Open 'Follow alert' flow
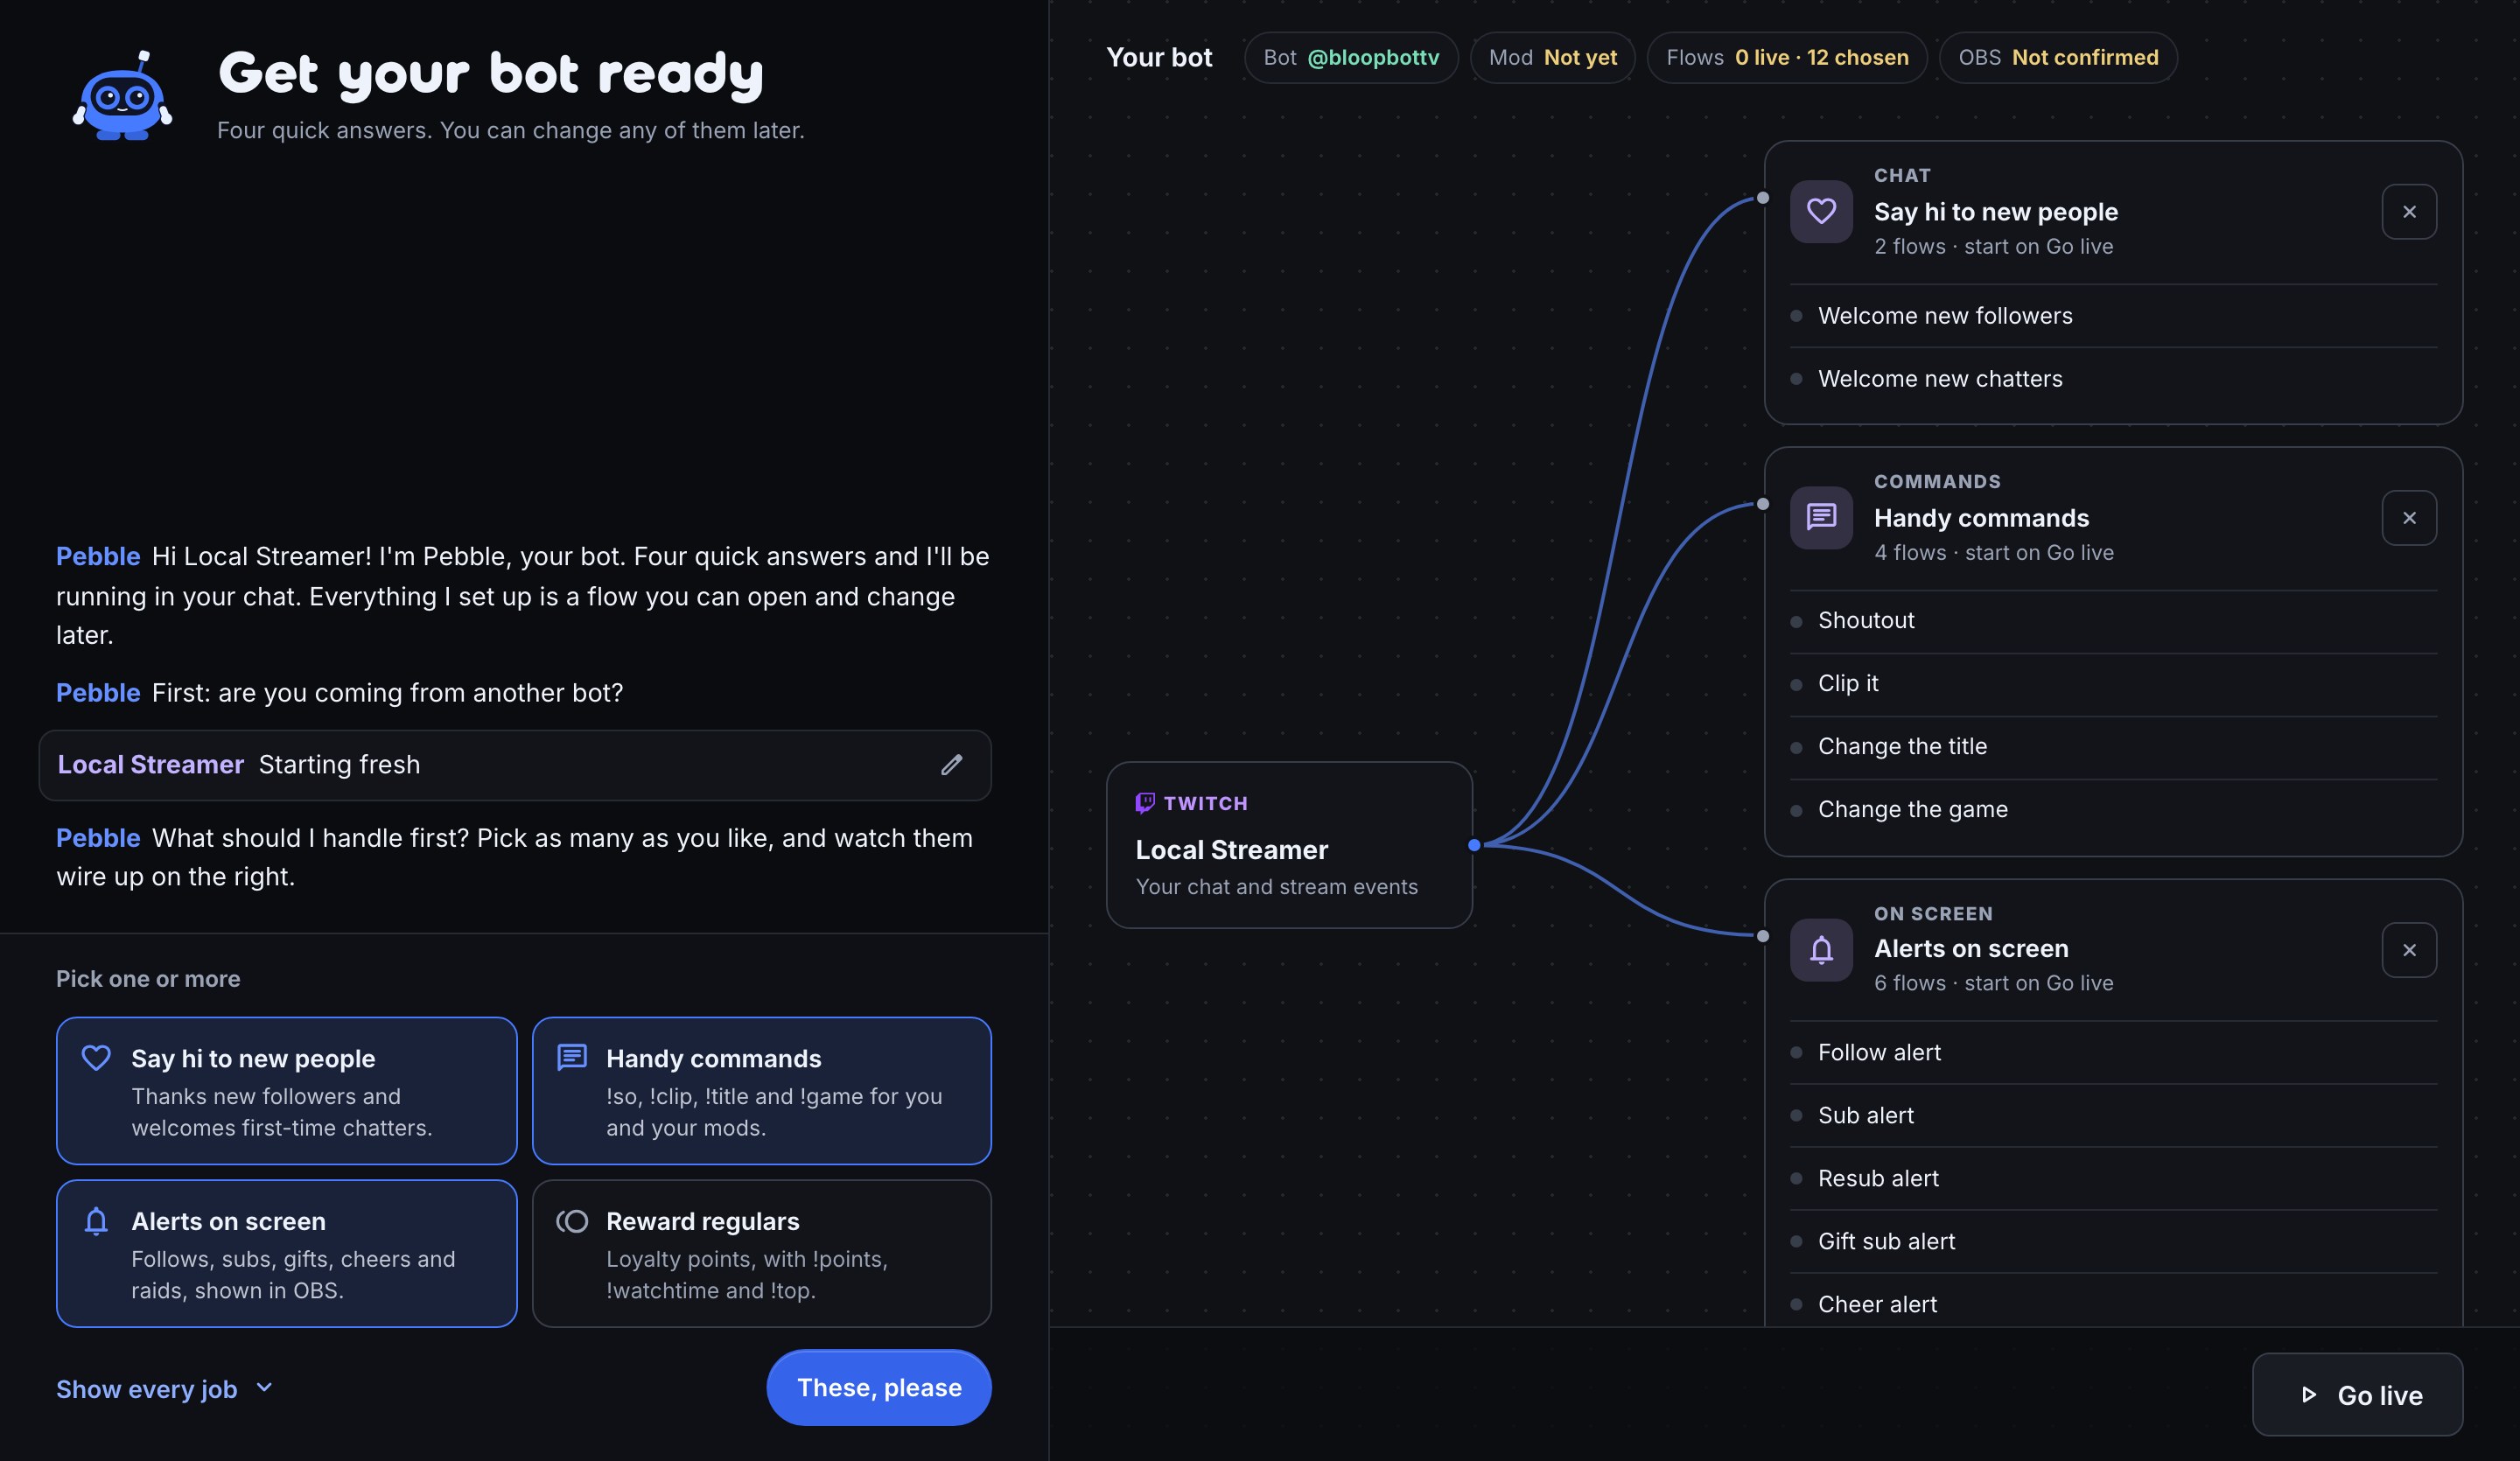2520x1461 pixels. pos(2112,1053)
